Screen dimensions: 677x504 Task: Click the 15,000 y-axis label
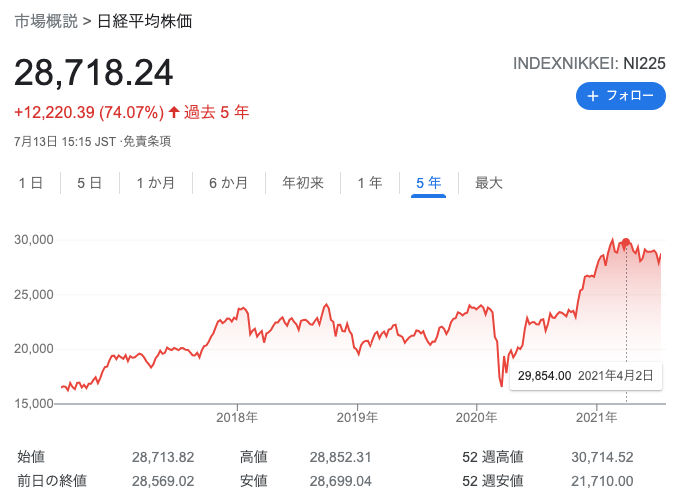(x=34, y=403)
